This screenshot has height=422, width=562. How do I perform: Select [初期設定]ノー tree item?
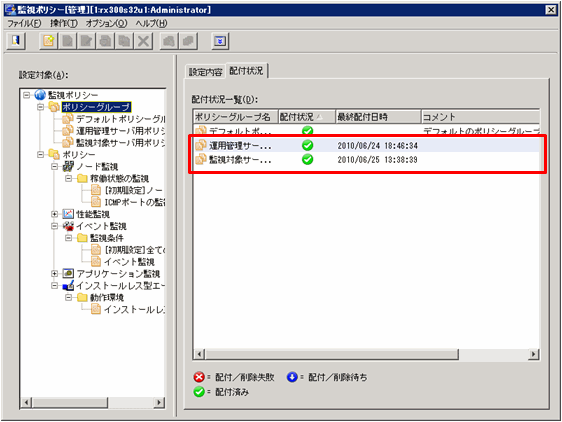(x=134, y=190)
